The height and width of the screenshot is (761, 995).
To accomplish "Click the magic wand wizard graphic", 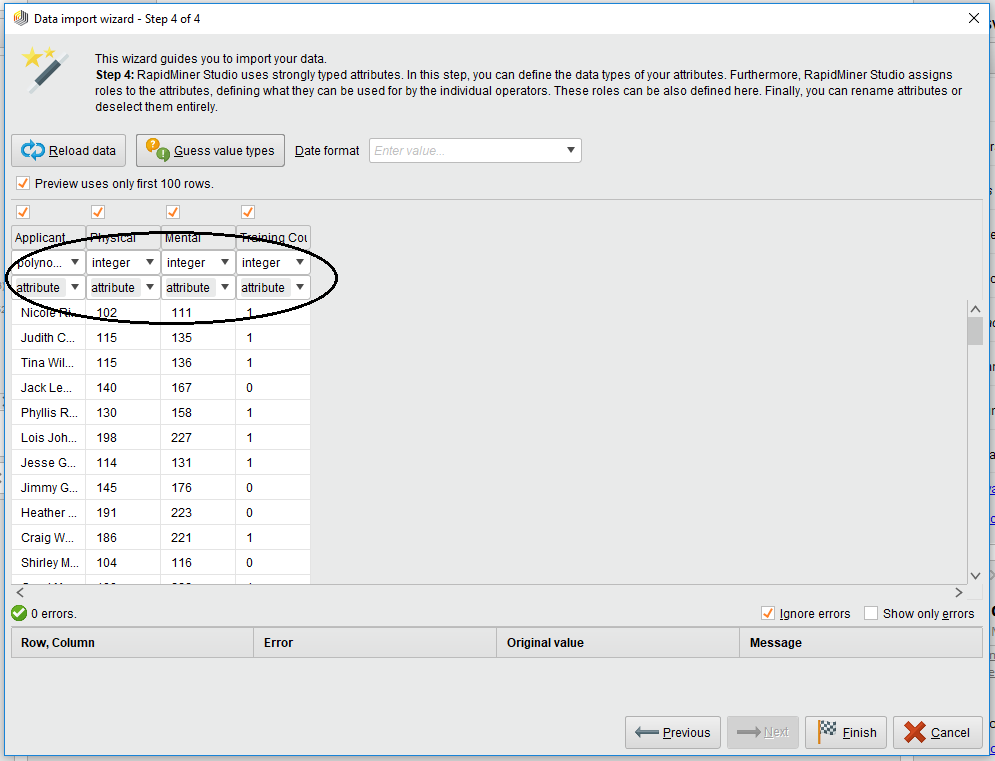I will 45,70.
